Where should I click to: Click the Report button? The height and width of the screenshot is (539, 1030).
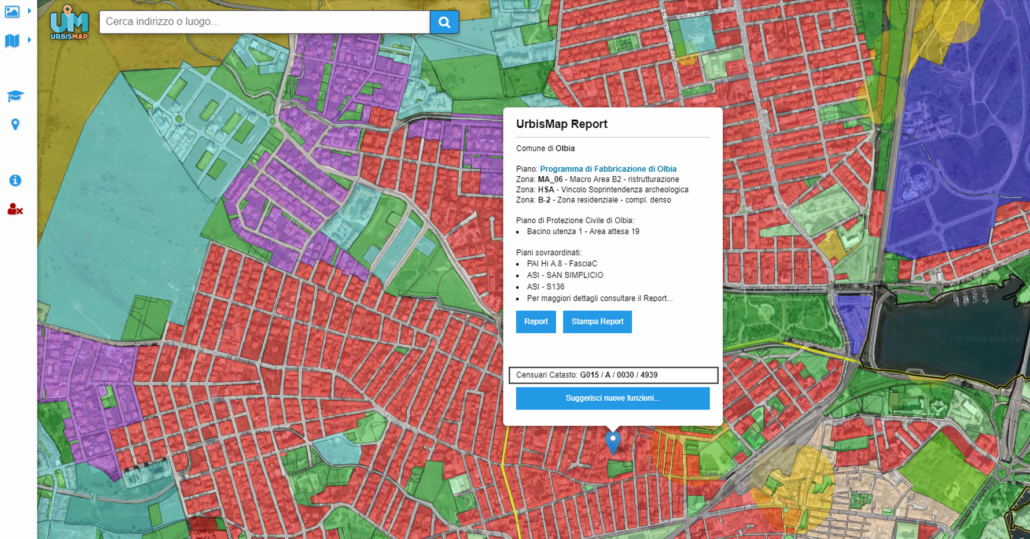pyautogui.click(x=536, y=322)
